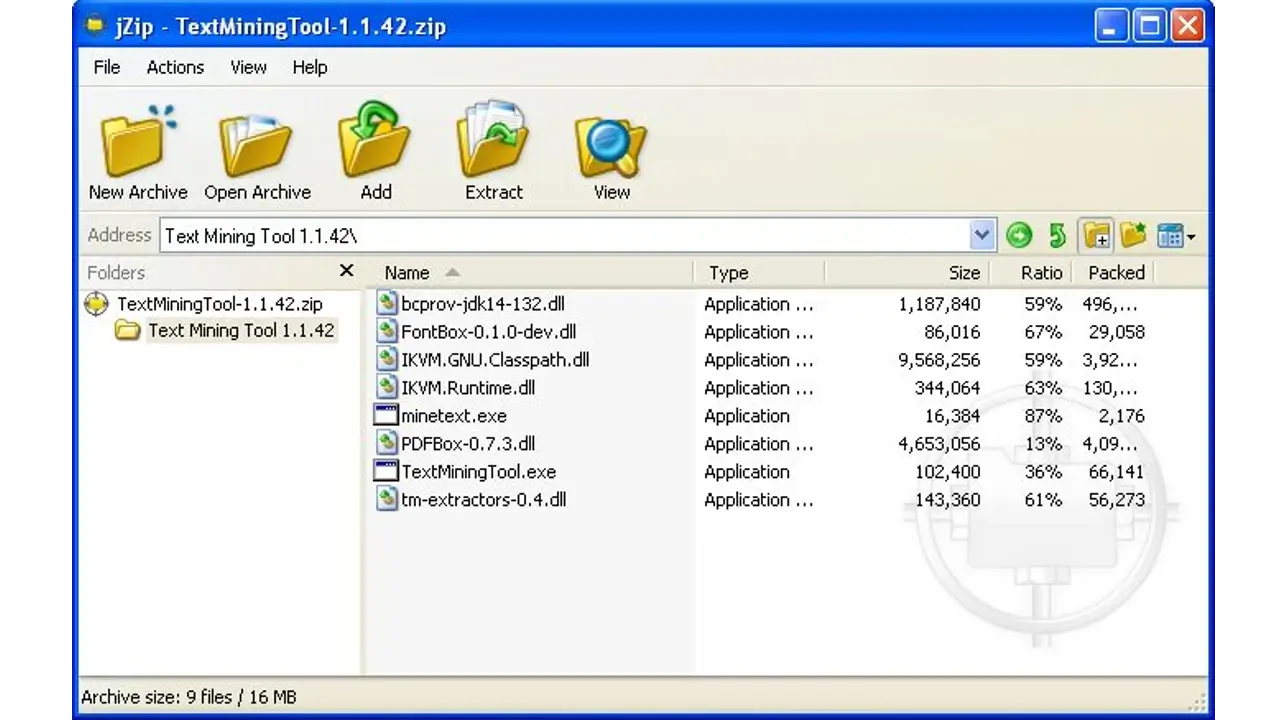The width and height of the screenshot is (1280, 720).
Task: Click the bcprov-jdk14-132.dll file icon
Action: [386, 303]
